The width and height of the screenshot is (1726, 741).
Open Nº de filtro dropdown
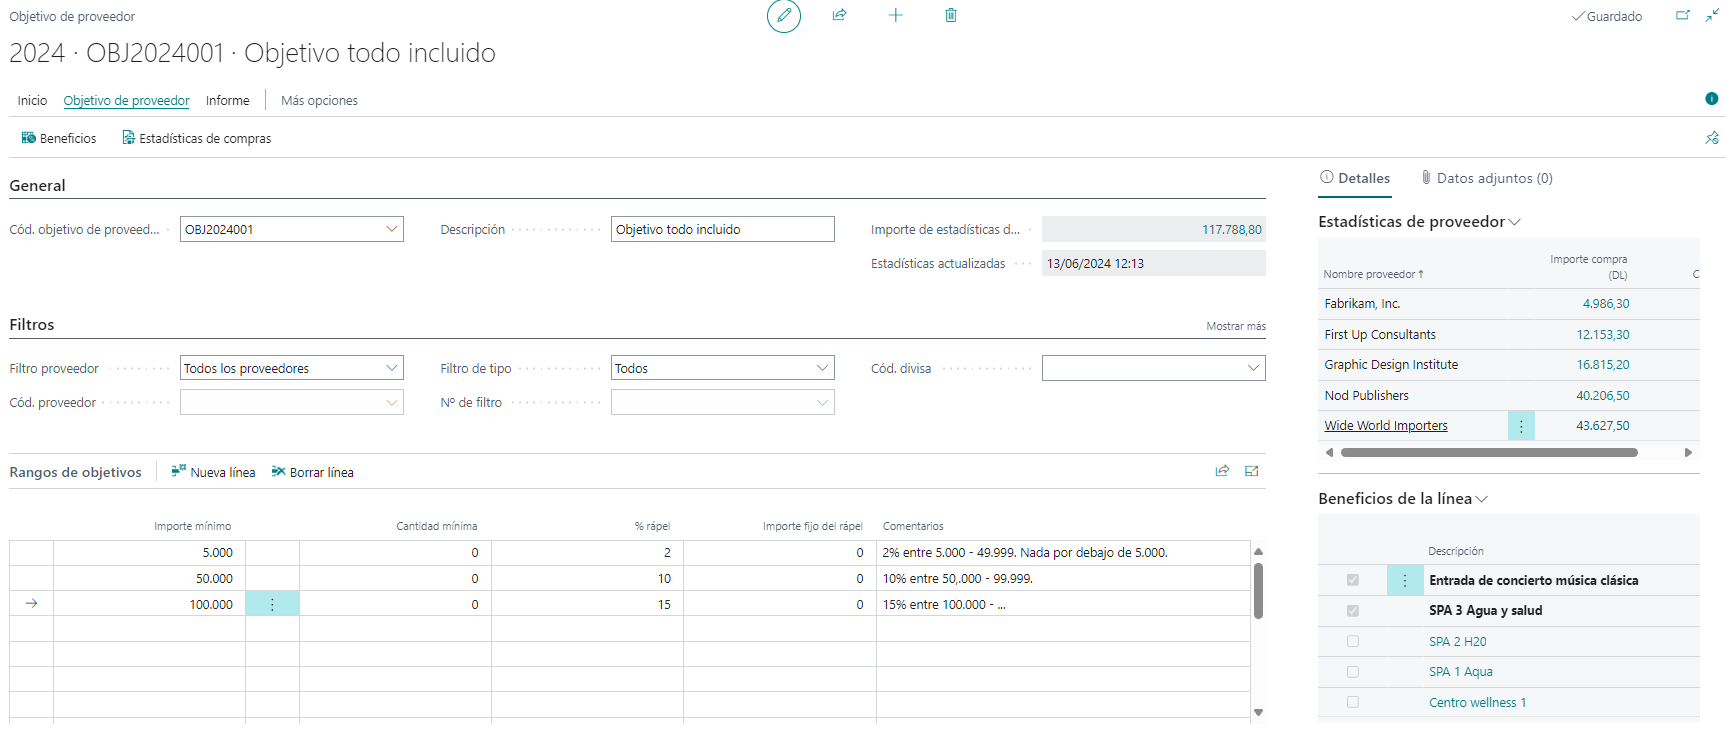point(822,402)
